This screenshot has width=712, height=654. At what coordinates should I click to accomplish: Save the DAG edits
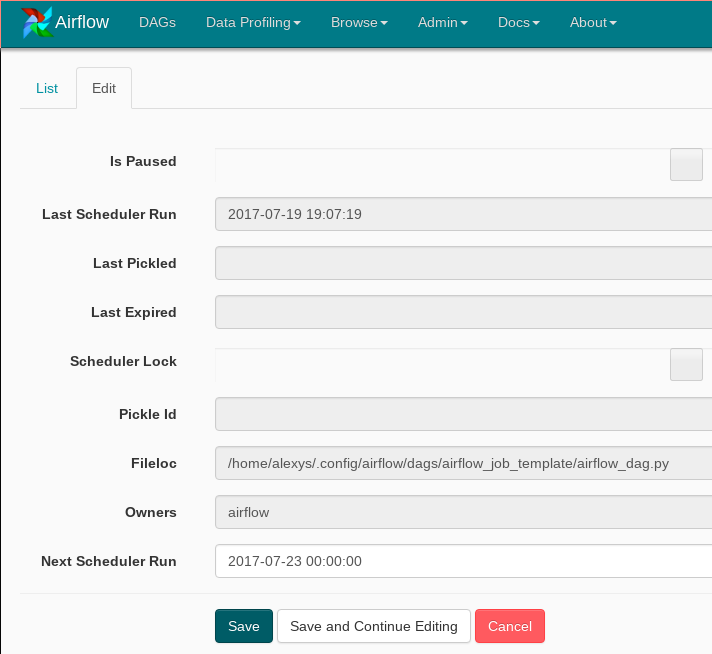point(244,626)
